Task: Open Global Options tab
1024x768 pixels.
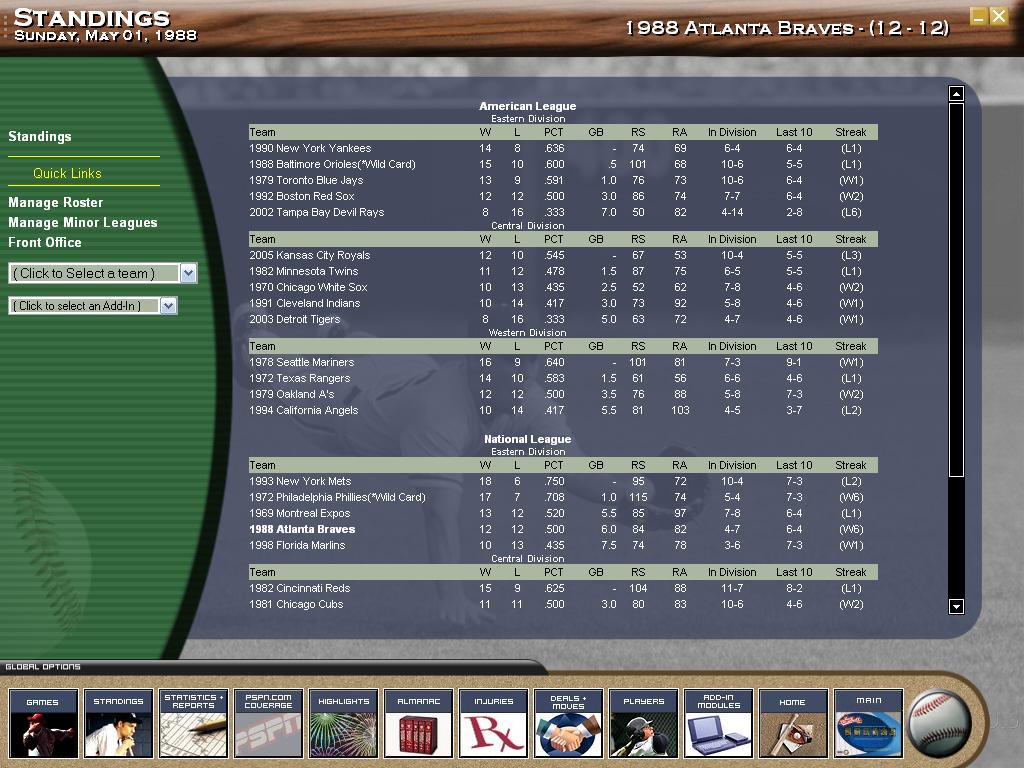Action: pos(43,667)
